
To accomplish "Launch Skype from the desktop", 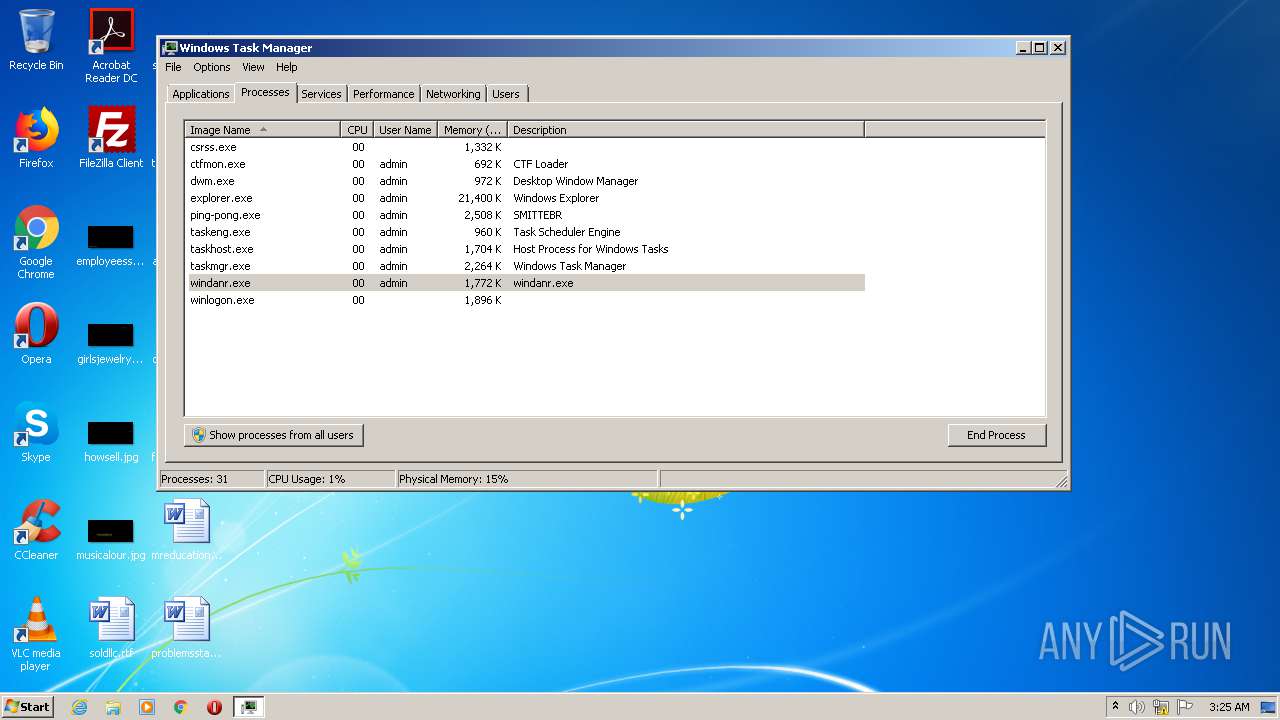I will pos(36,431).
